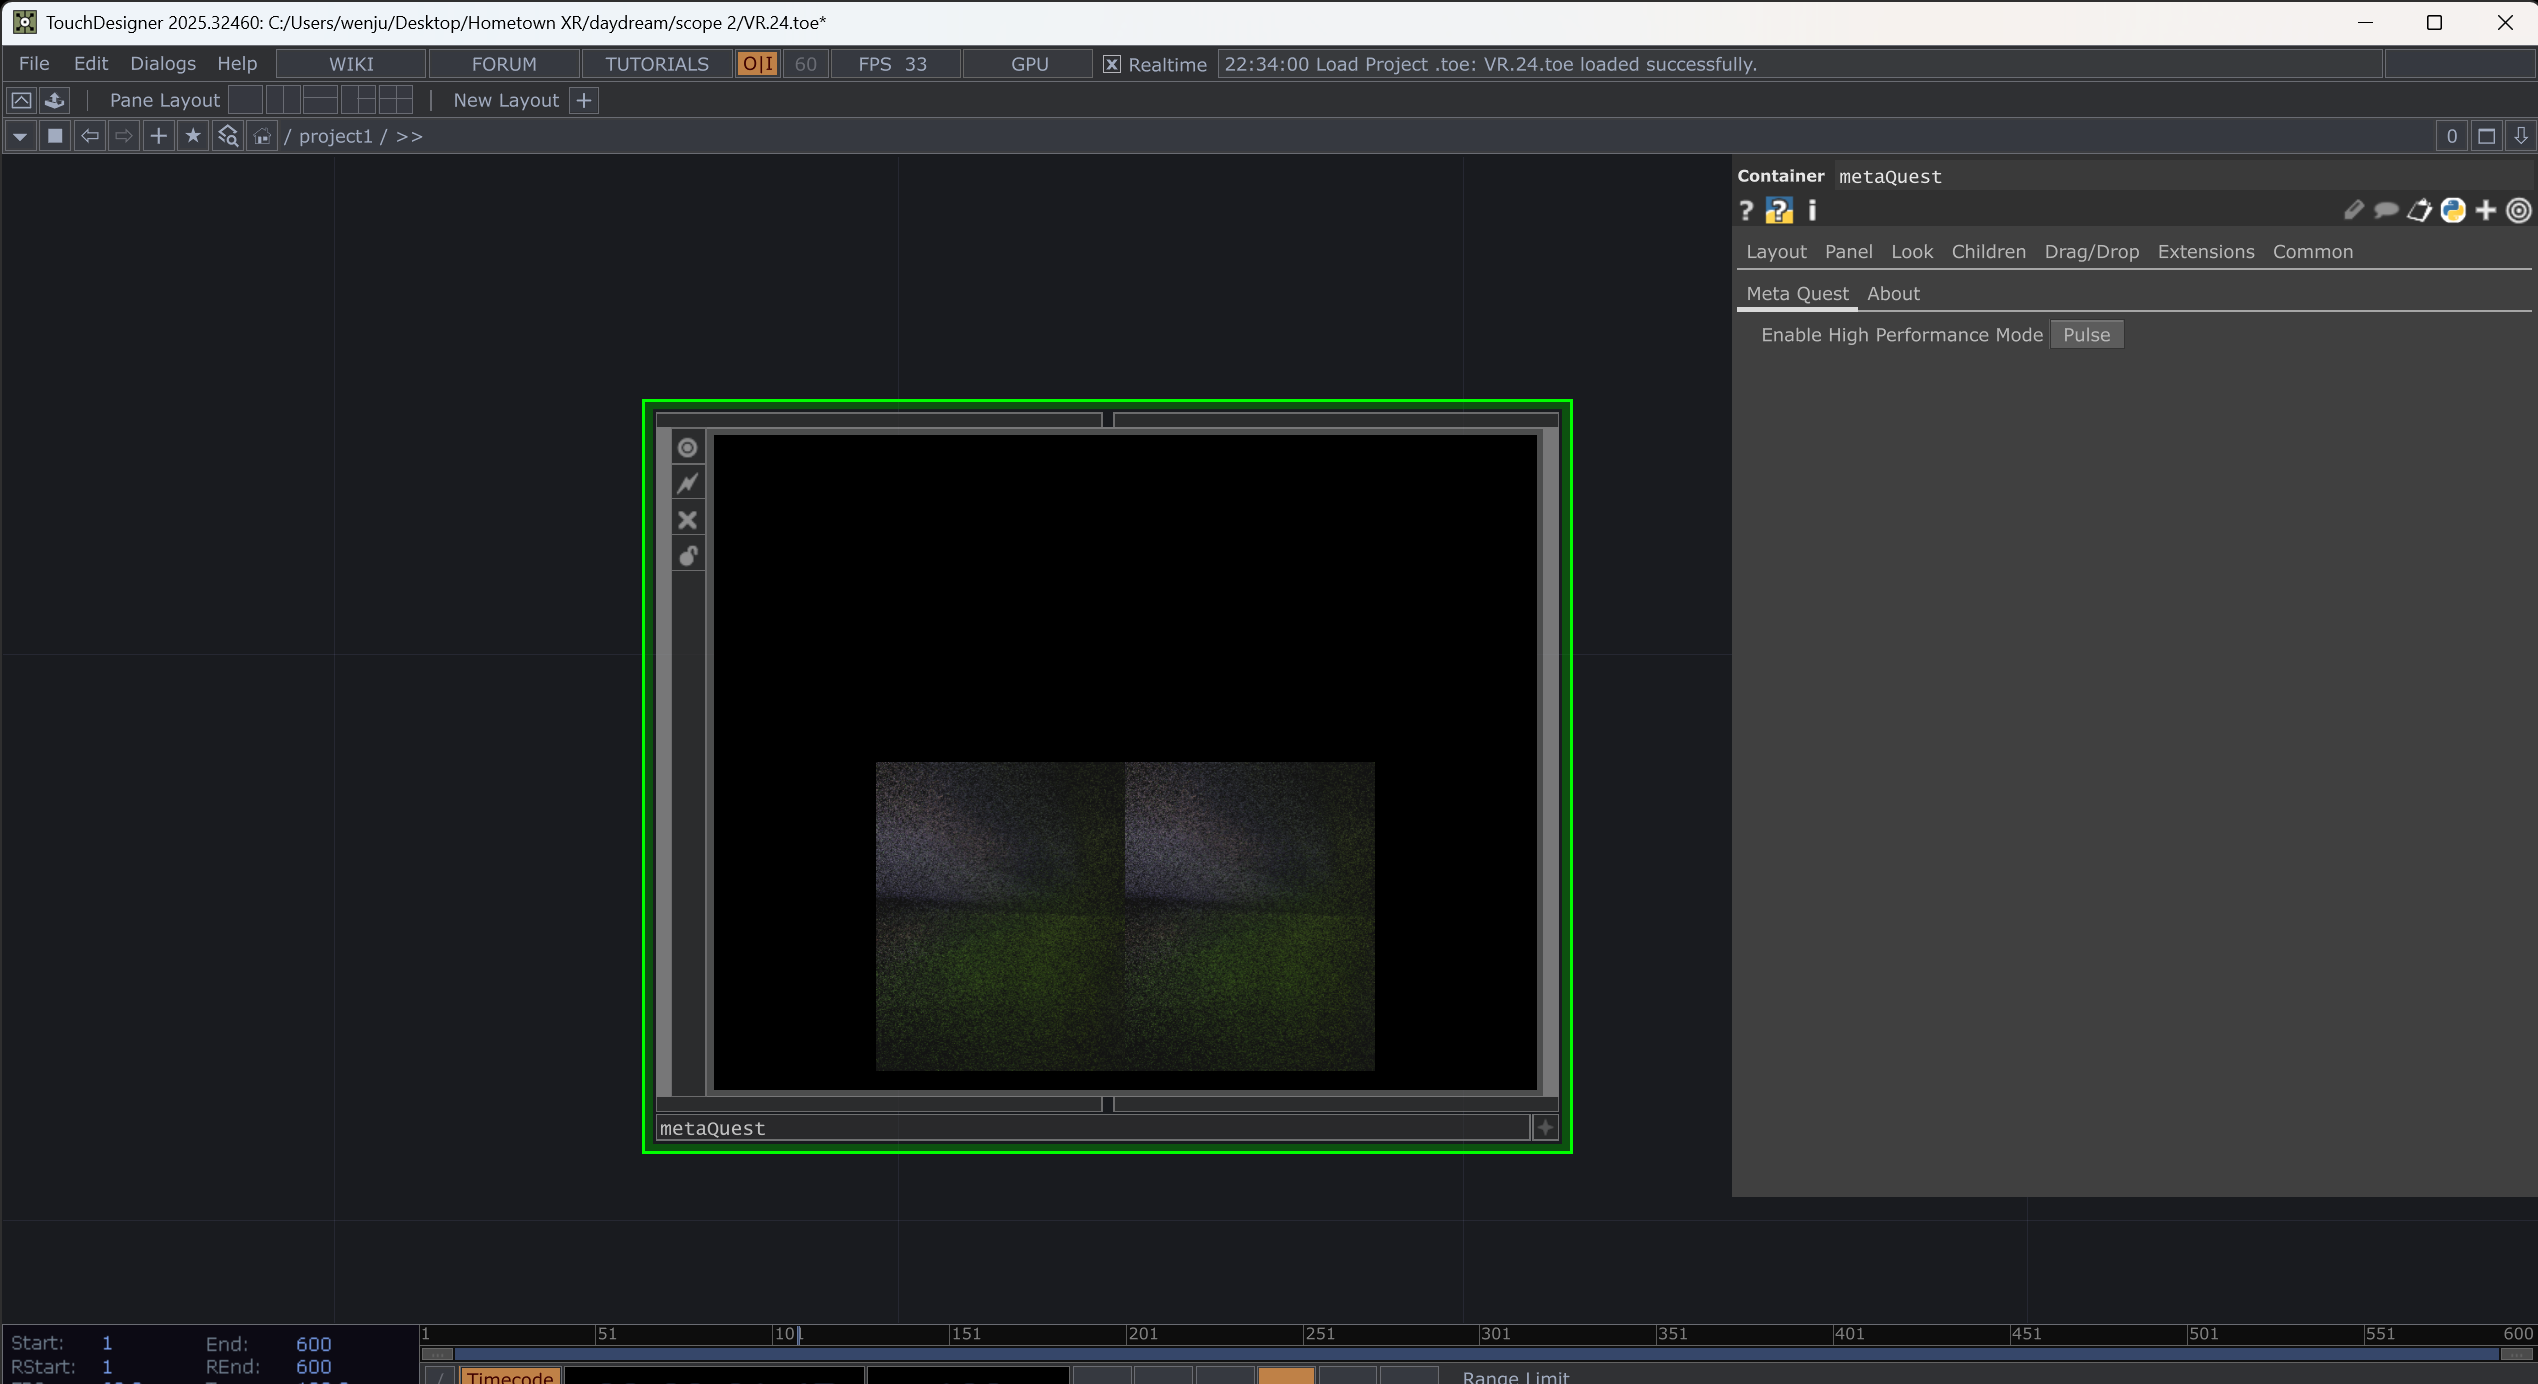Open the Python help icon in parameters
Image resolution: width=2538 pixels, height=1384 pixels.
[1779, 210]
